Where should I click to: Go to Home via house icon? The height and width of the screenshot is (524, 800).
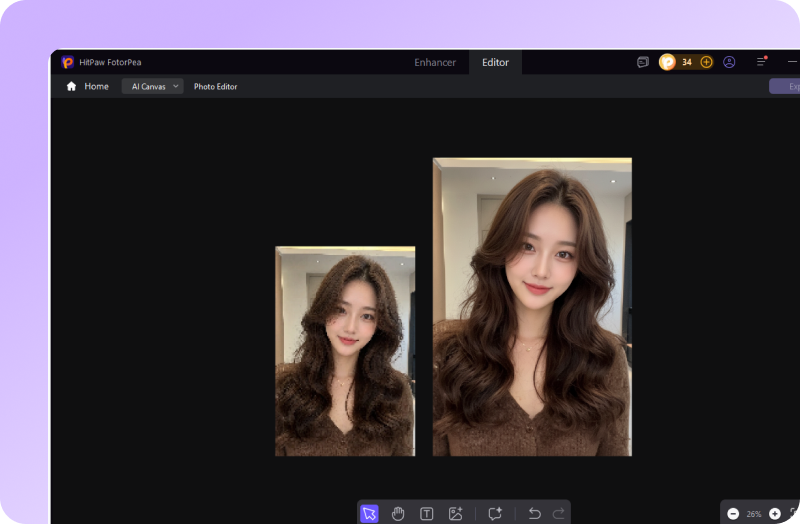71,86
